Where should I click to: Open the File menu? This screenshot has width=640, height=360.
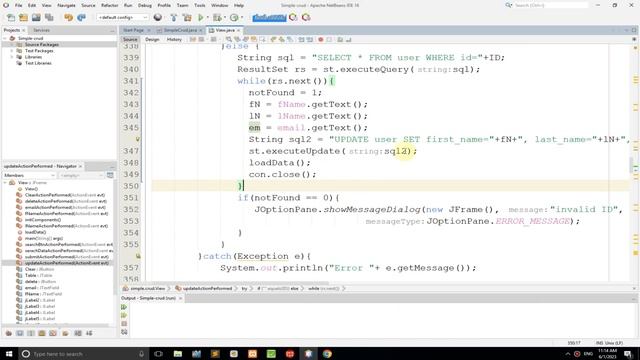click(18, 5)
